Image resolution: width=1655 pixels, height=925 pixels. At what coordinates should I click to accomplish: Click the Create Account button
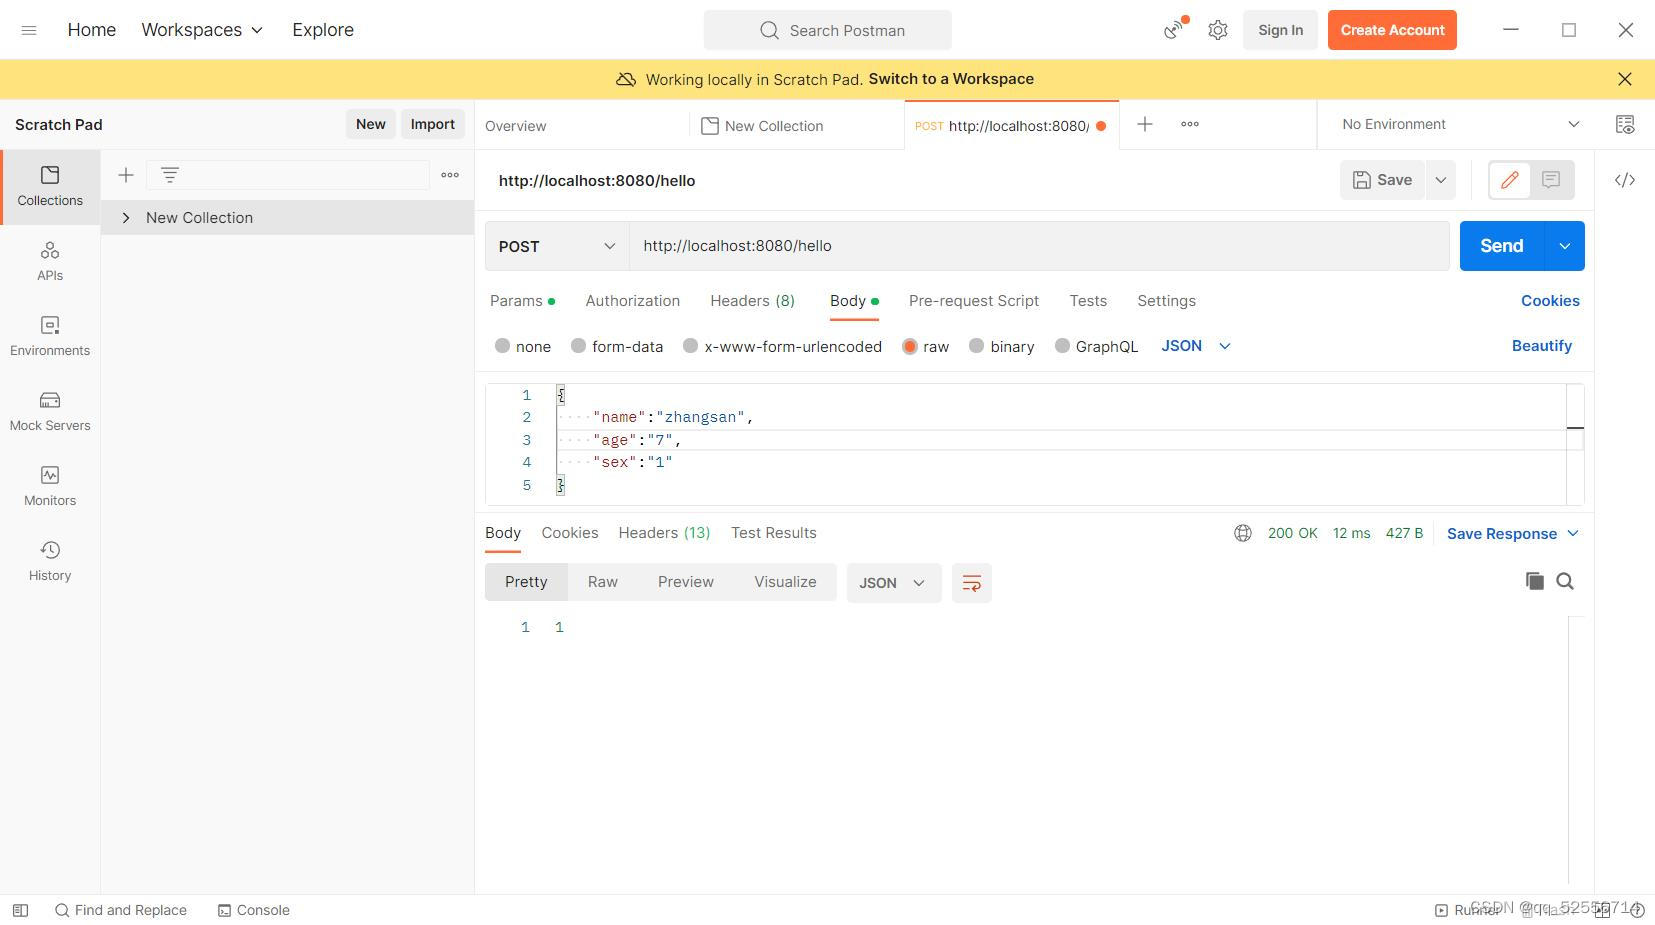(1392, 30)
